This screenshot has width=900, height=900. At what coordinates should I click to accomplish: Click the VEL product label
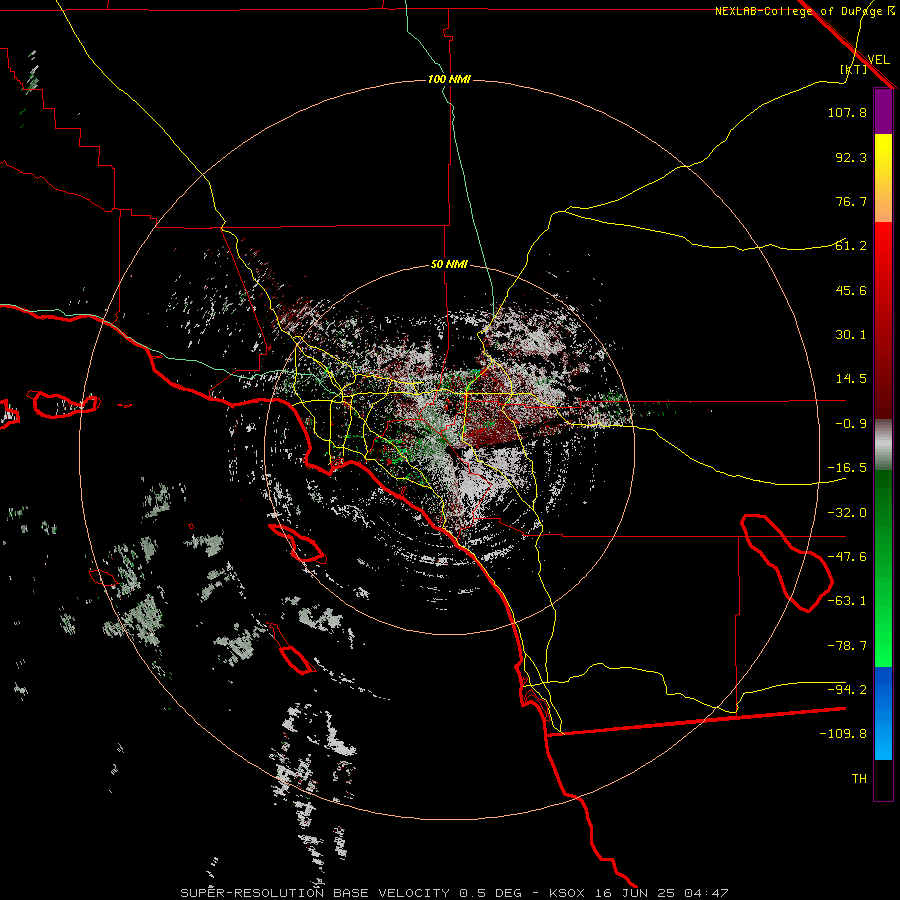pyautogui.click(x=879, y=59)
